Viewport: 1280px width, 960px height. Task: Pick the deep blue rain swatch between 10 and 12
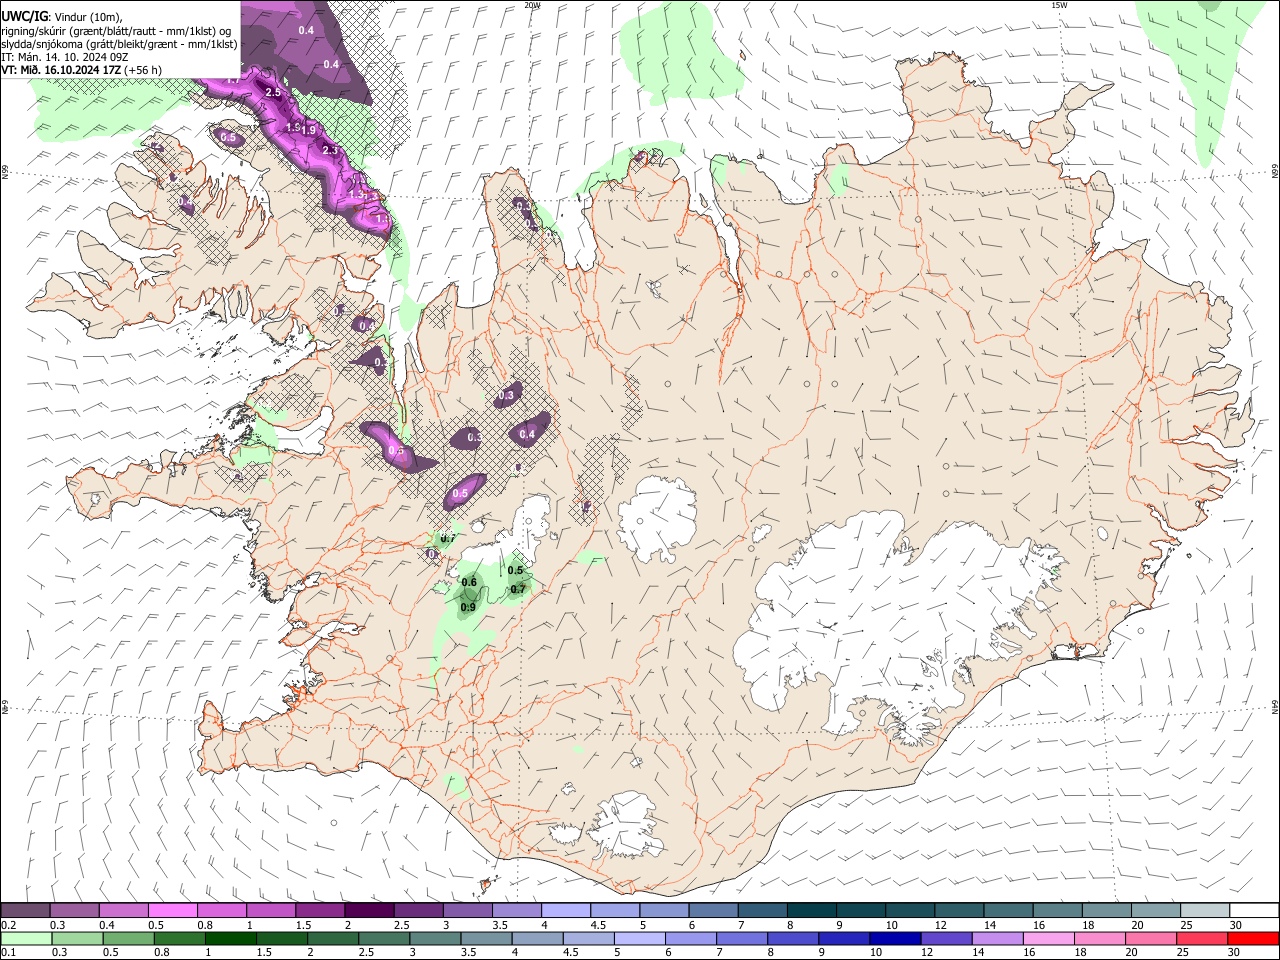tap(894, 938)
